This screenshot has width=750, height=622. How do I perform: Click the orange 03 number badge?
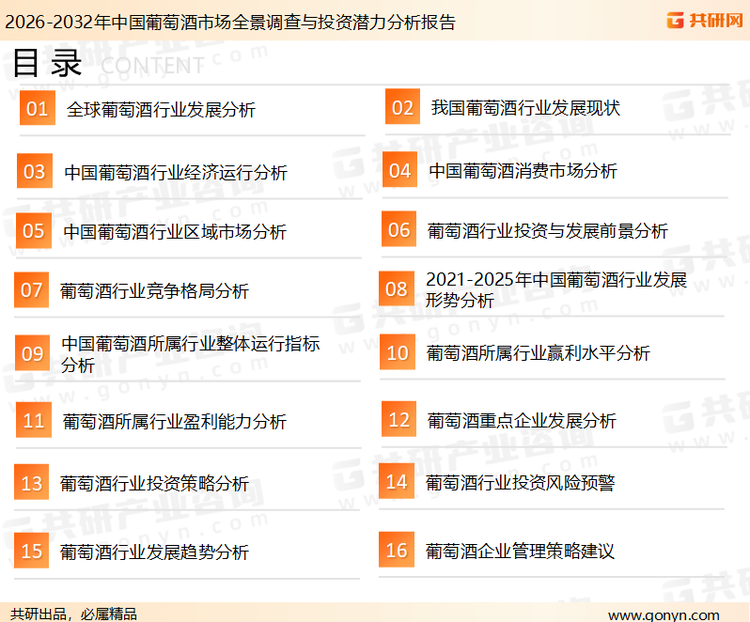click(34, 171)
